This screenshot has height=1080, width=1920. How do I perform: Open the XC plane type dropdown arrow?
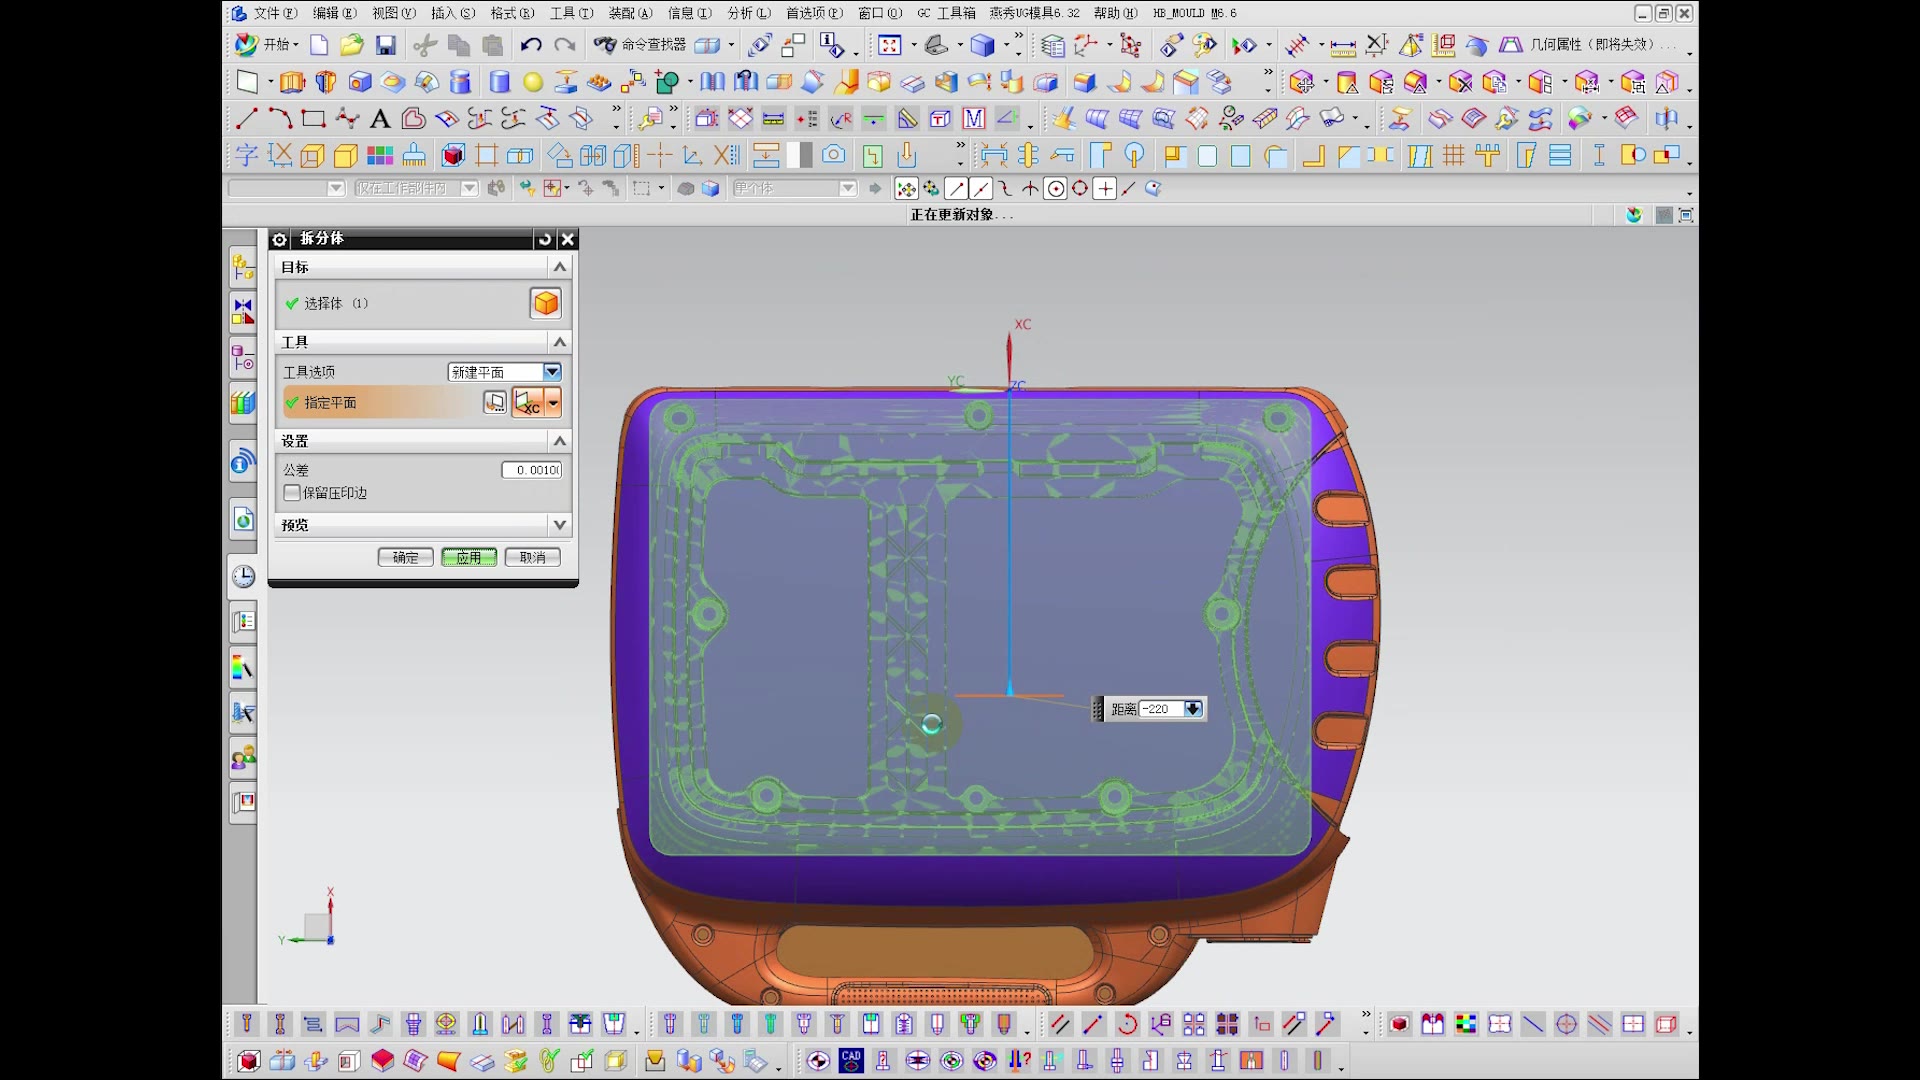click(x=553, y=403)
